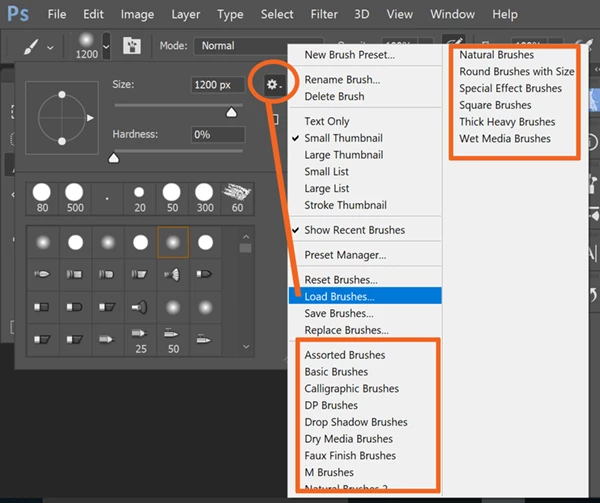
Task: Open the View menu
Action: point(399,15)
